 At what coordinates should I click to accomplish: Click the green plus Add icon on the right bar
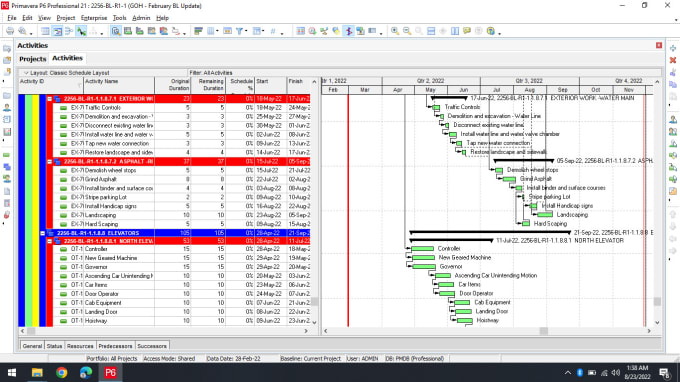click(673, 48)
